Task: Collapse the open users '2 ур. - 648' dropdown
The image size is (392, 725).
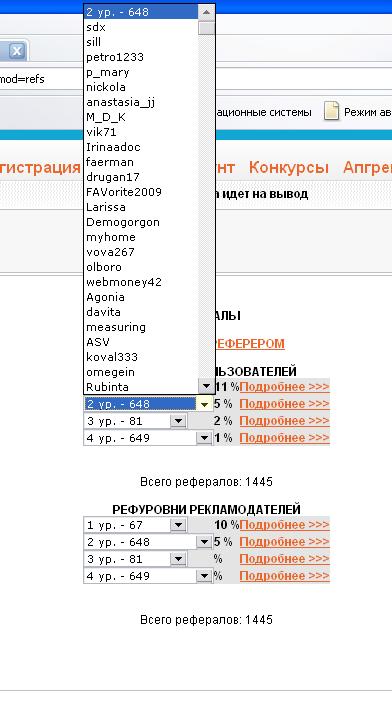Action: pyautogui.click(x=204, y=404)
